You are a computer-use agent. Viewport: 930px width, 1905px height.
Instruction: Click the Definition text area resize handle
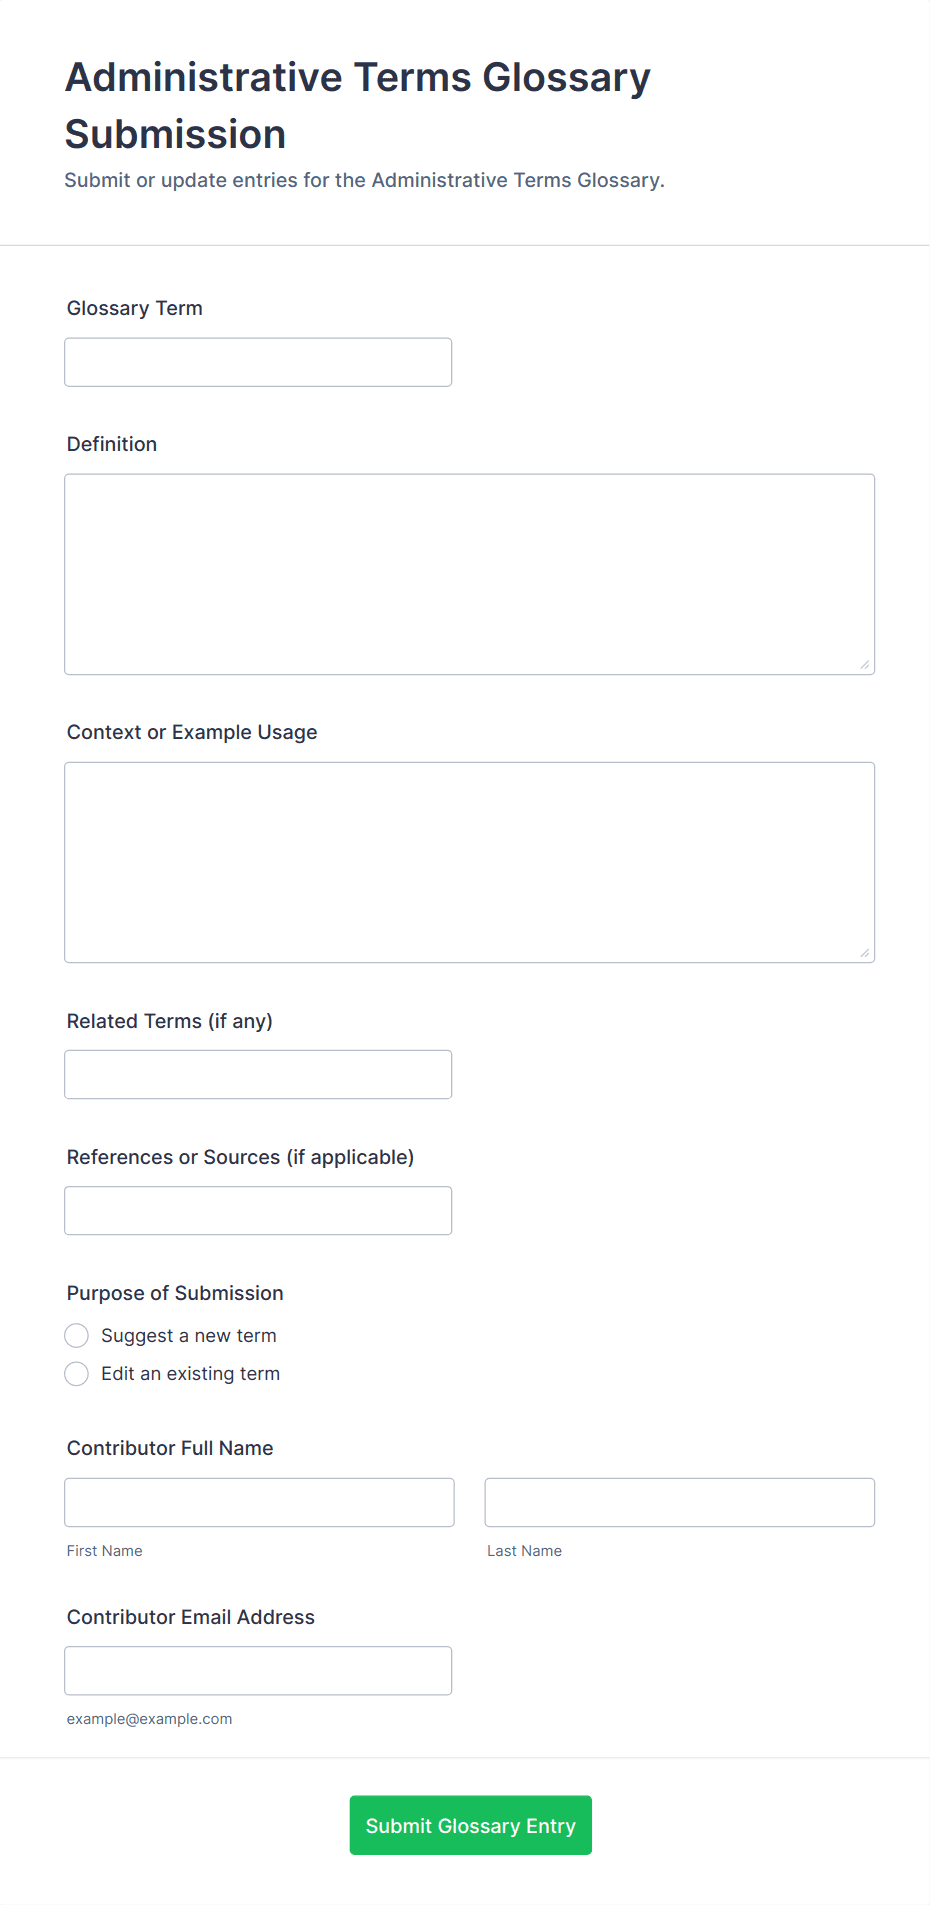[865, 665]
